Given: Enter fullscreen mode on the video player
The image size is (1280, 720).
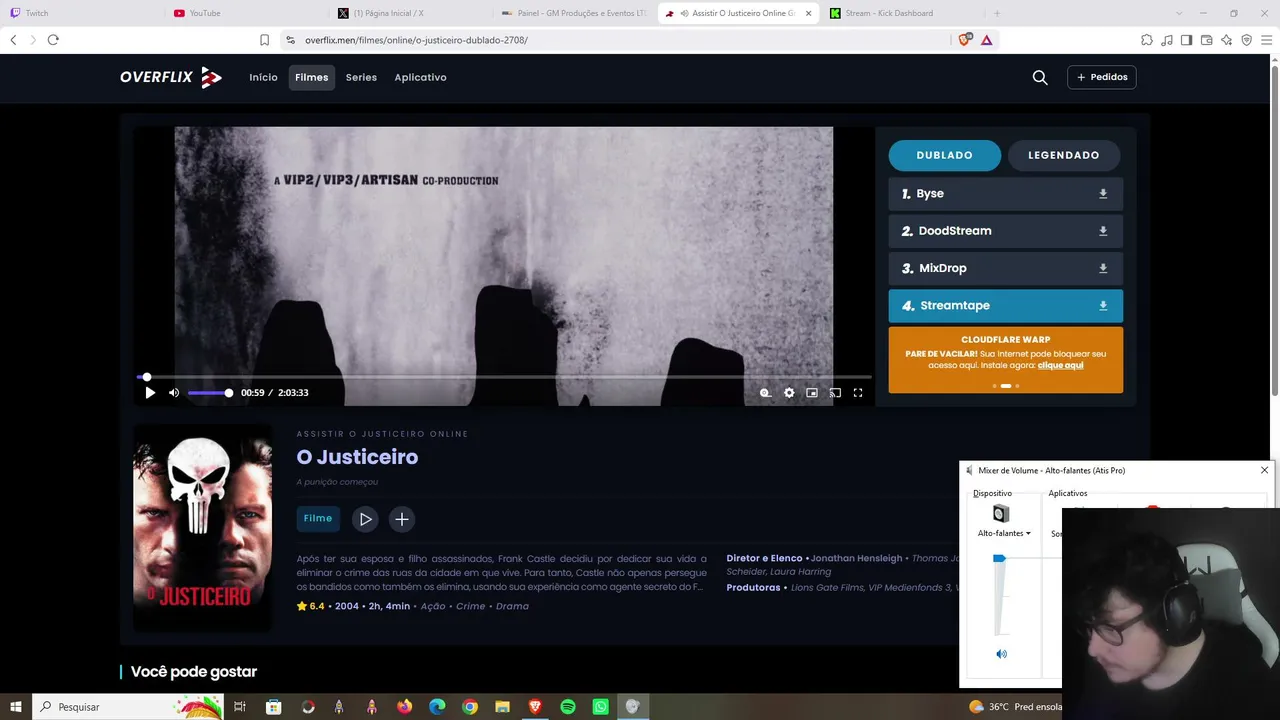Looking at the screenshot, I should [858, 393].
